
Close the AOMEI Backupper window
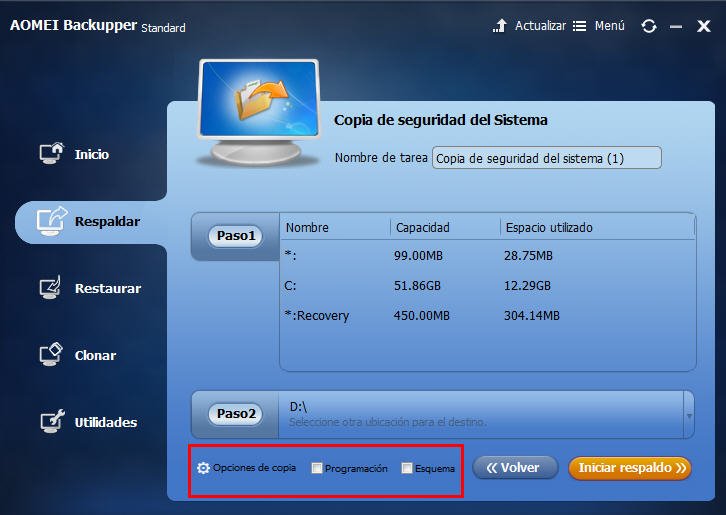(704, 26)
